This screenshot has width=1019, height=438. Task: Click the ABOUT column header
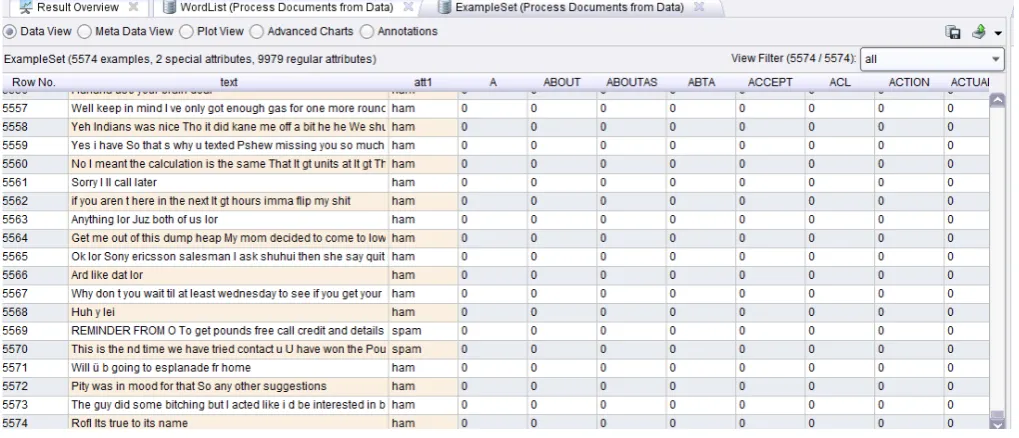[x=562, y=83]
